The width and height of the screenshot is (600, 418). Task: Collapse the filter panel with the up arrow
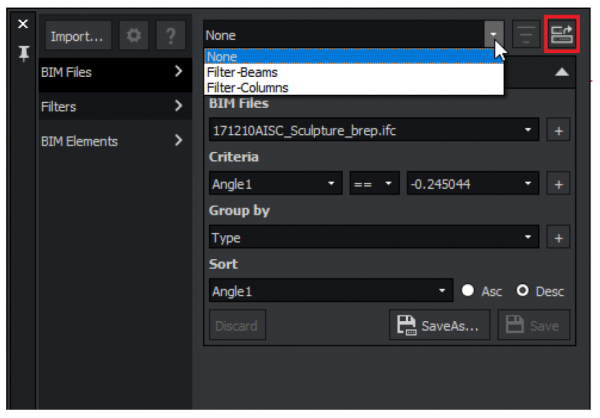561,73
